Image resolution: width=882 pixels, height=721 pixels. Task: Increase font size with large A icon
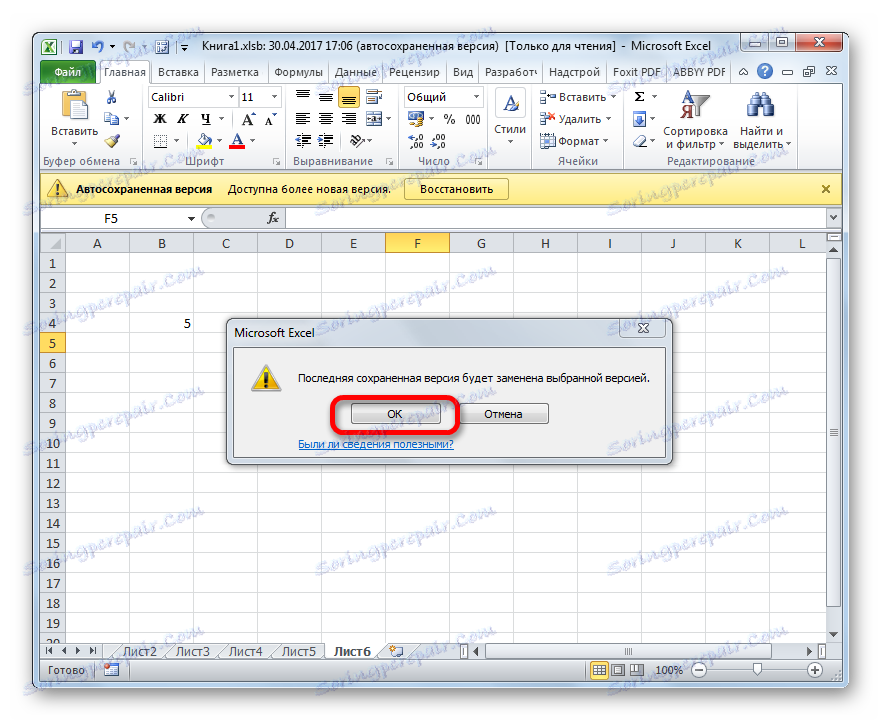tap(248, 119)
